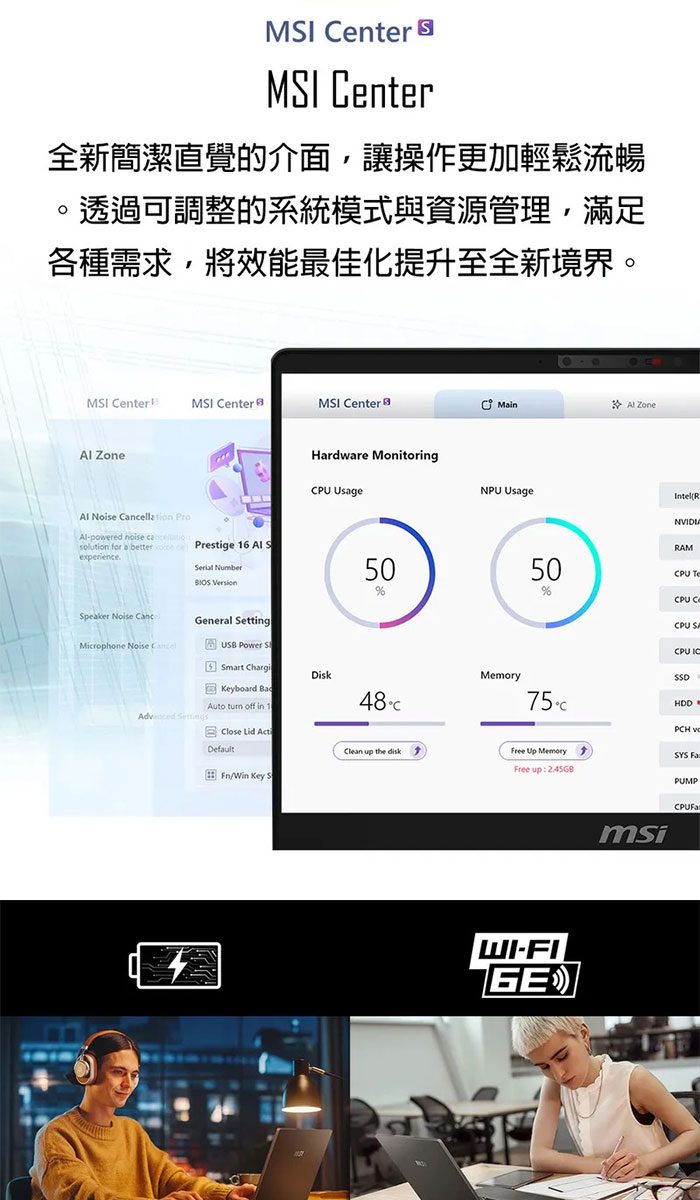Click the Keyboard Backlight setting icon
Viewport: 700px width, 1200px height.
pyautogui.click(x=211, y=689)
